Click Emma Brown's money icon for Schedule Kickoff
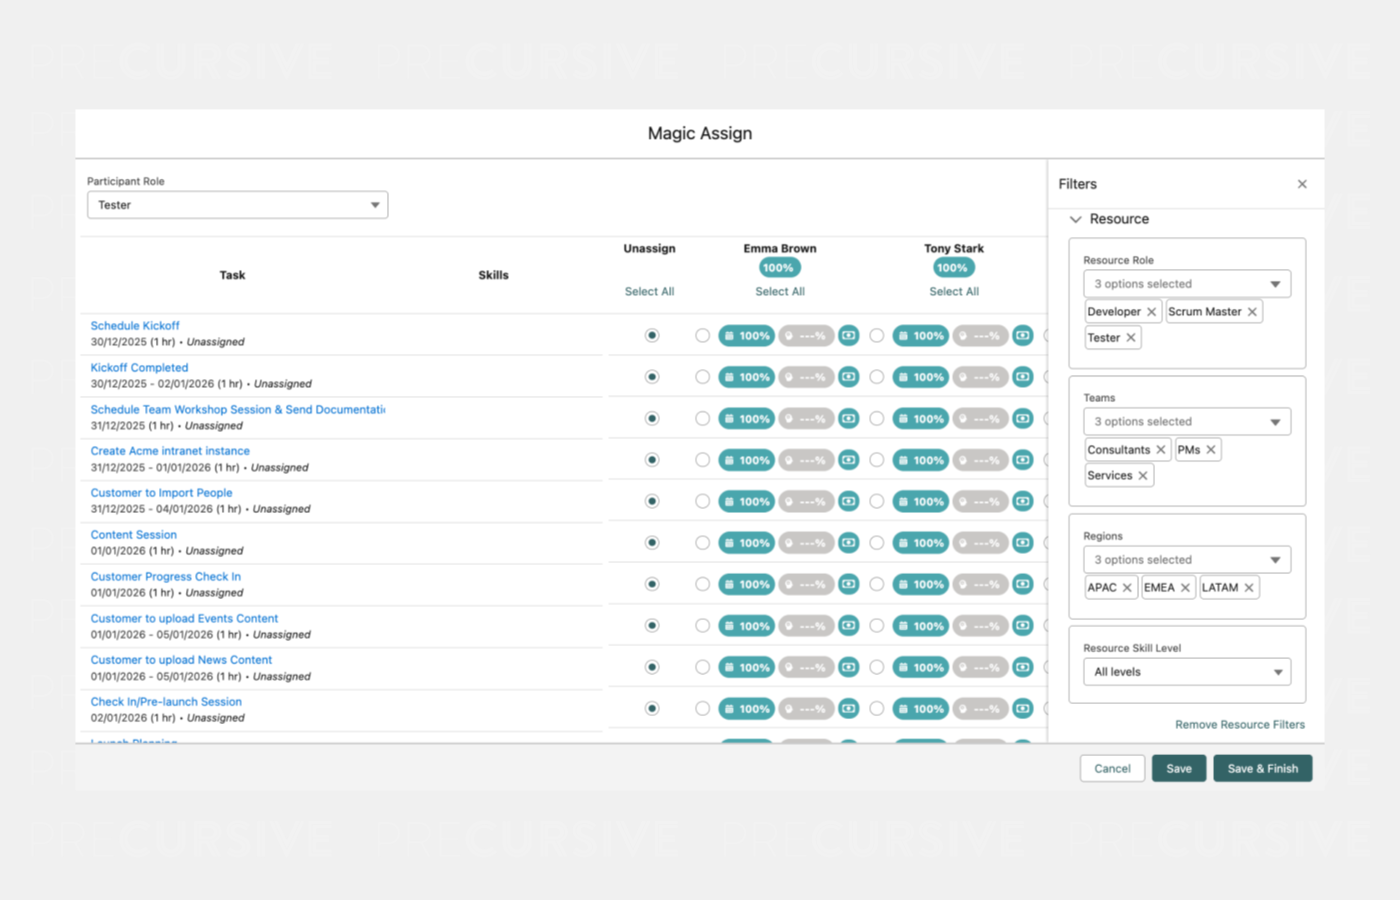Image resolution: width=1400 pixels, height=900 pixels. click(x=848, y=336)
